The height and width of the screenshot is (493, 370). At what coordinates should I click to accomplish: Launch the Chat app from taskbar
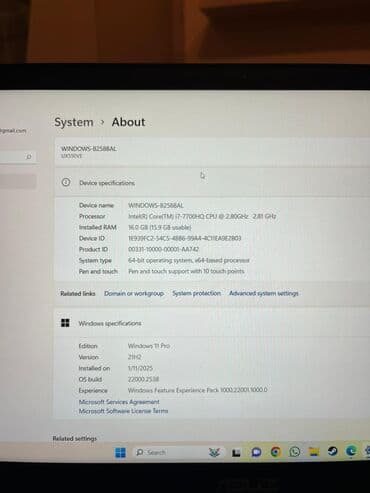pos(256,452)
